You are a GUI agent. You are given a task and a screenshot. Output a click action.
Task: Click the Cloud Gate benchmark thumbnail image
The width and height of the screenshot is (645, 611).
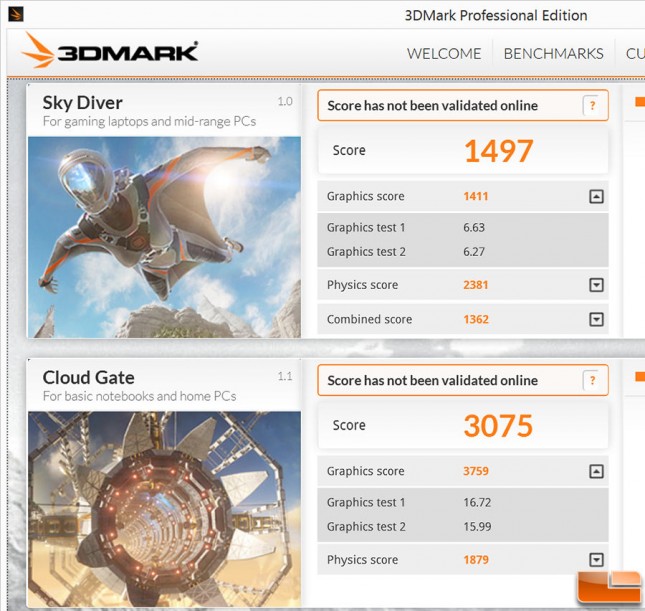pos(164,509)
